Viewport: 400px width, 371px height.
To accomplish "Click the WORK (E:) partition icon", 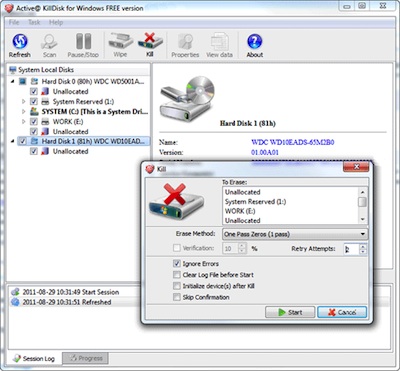I will (45, 121).
